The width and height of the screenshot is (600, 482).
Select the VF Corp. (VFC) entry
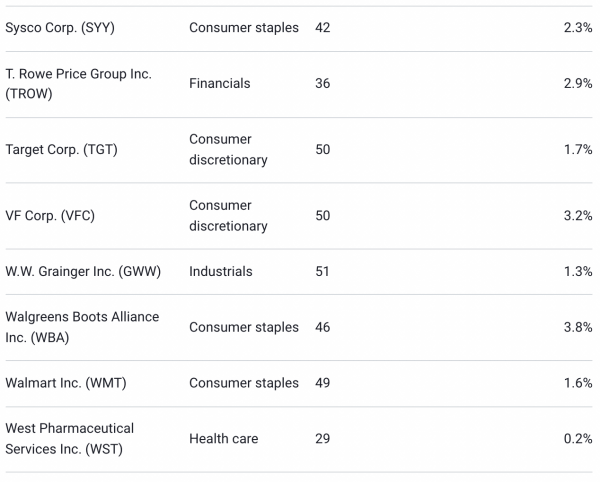coord(50,216)
